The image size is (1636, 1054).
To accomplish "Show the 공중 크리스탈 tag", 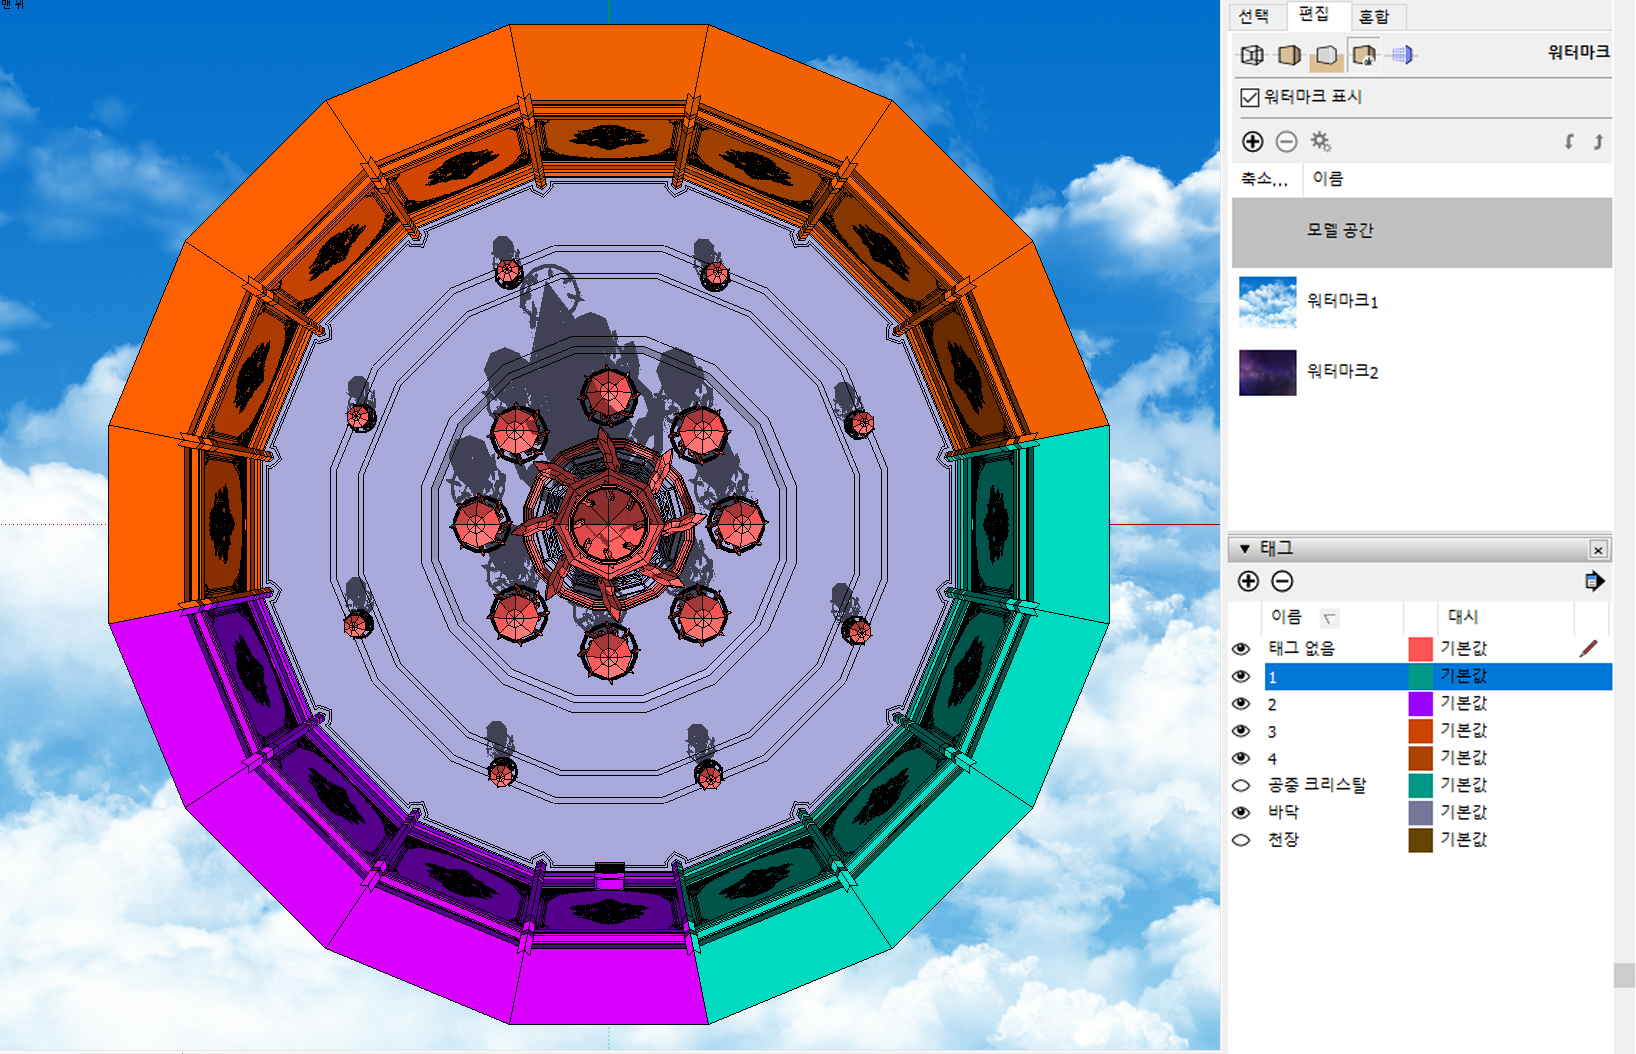I will (x=1241, y=785).
